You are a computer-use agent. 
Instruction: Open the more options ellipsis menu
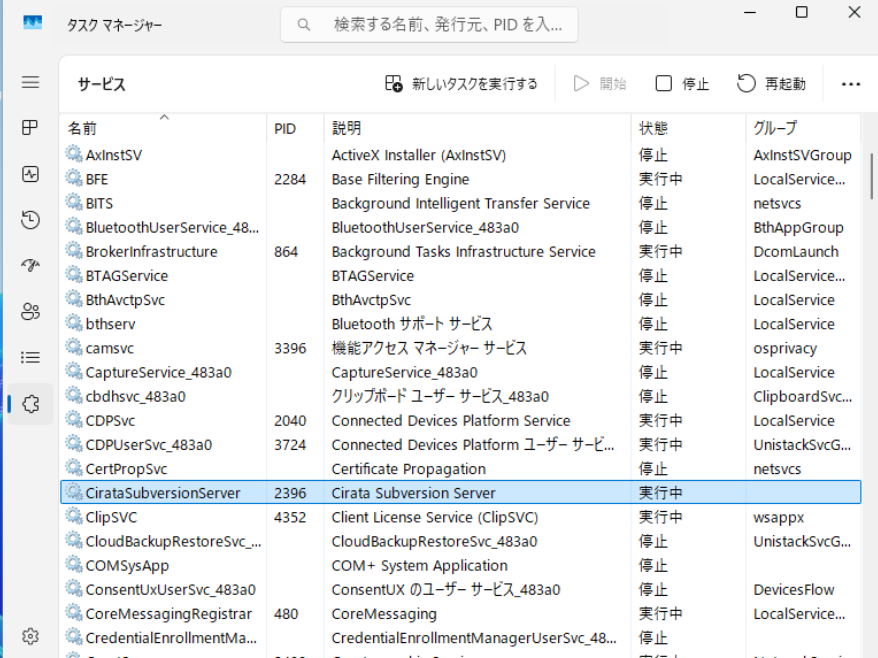[851, 84]
